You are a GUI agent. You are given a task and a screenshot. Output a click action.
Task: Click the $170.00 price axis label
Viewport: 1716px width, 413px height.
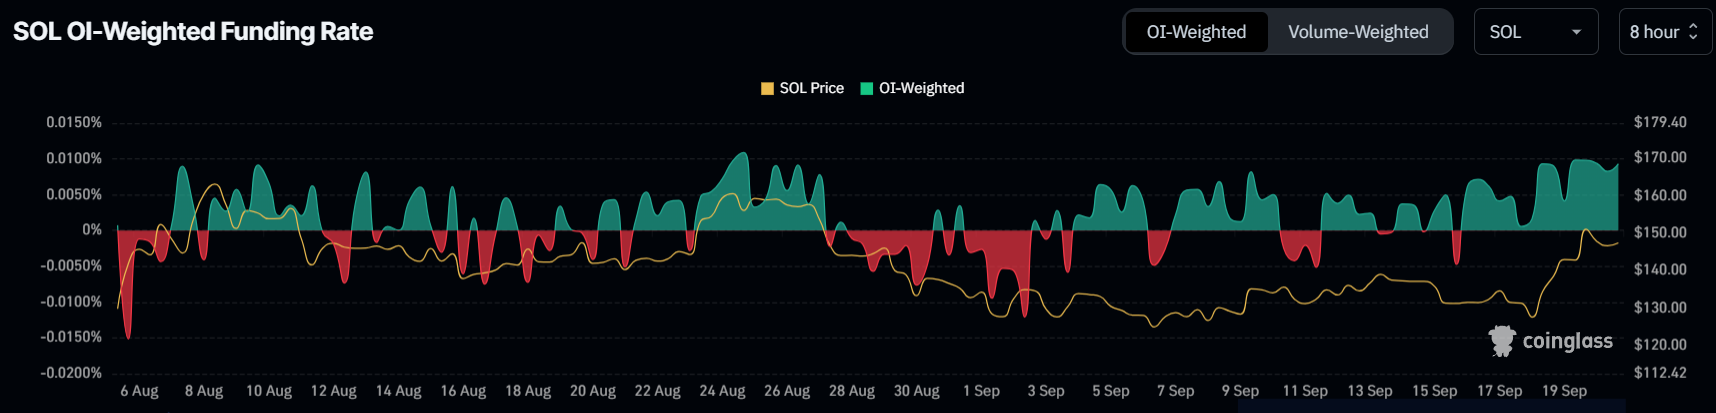1660,157
